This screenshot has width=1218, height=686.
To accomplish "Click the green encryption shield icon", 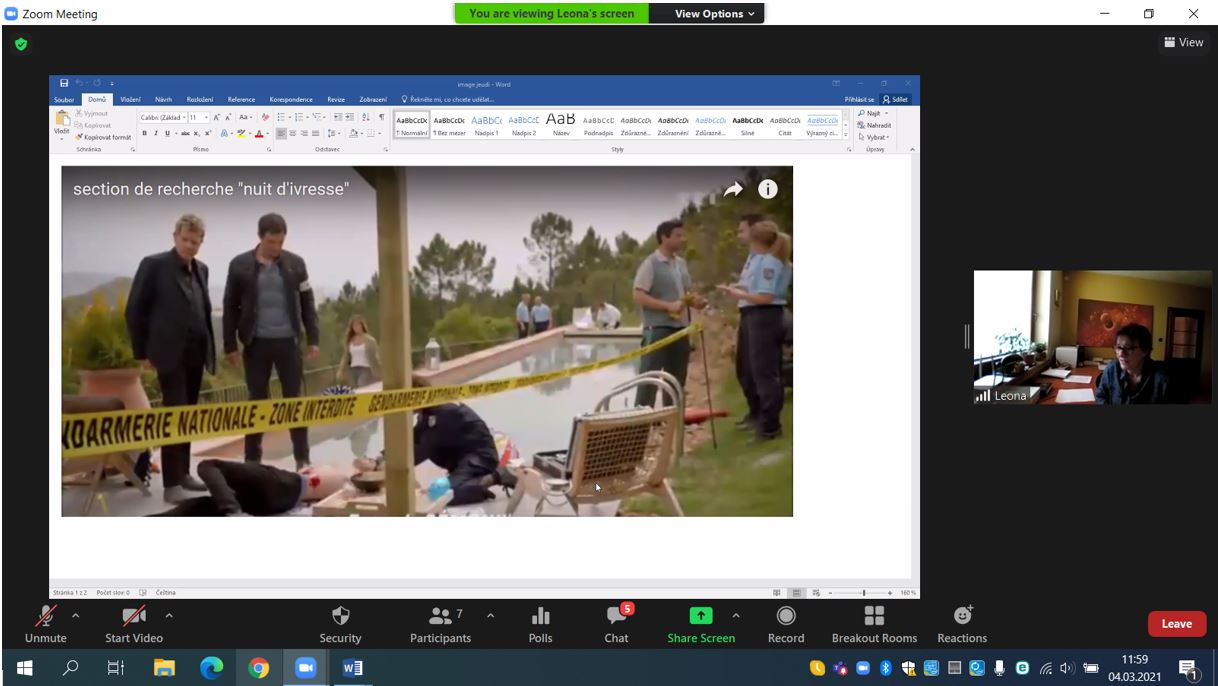I will (21, 44).
